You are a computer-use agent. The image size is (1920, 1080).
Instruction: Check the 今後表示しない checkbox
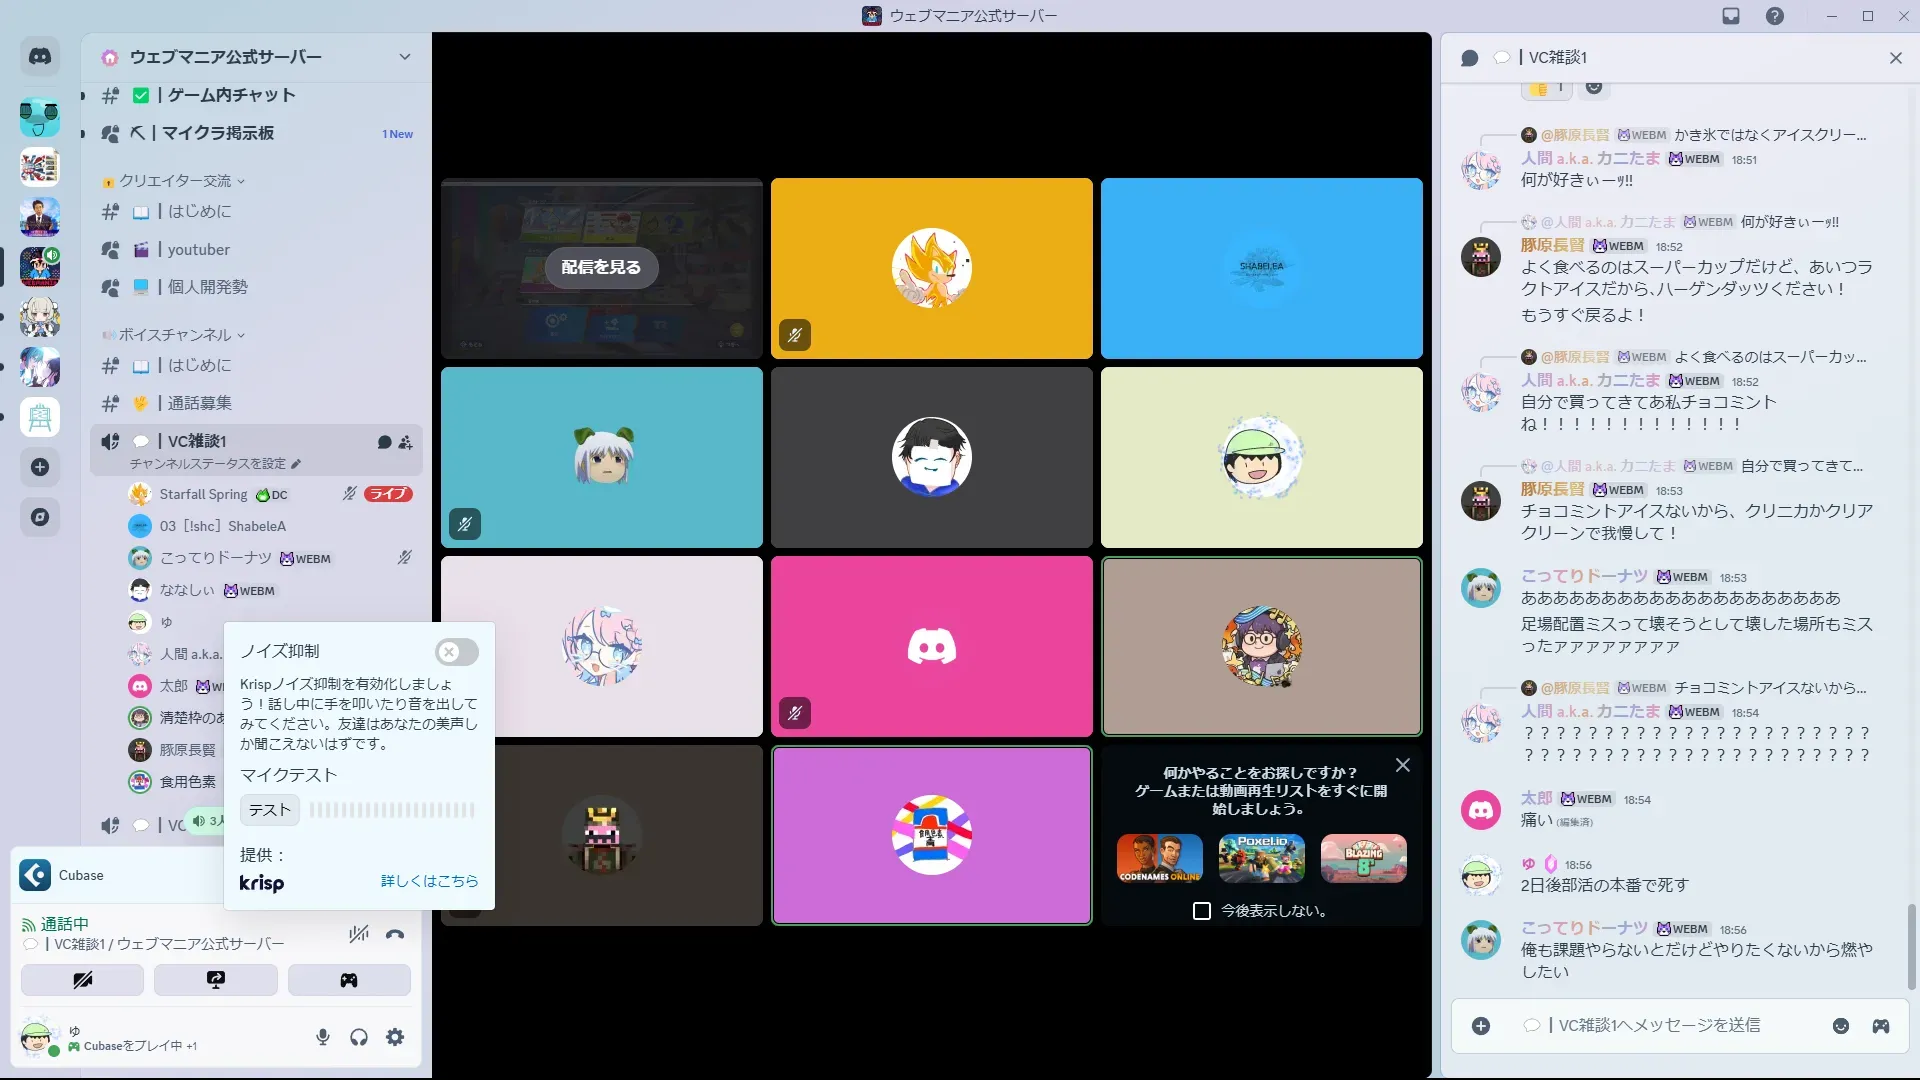point(1202,911)
